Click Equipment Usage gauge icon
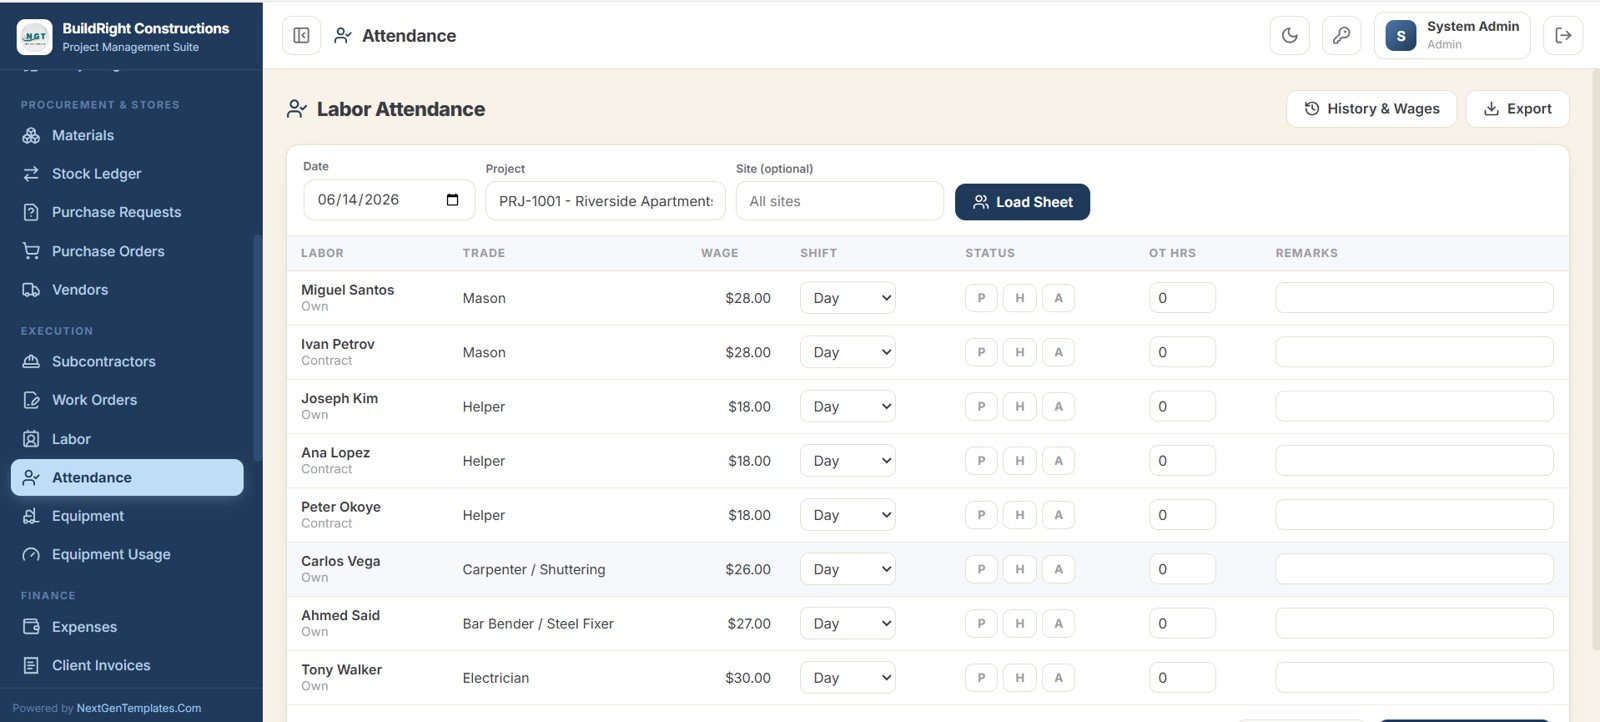Image resolution: width=1600 pixels, height=722 pixels. pos(31,555)
